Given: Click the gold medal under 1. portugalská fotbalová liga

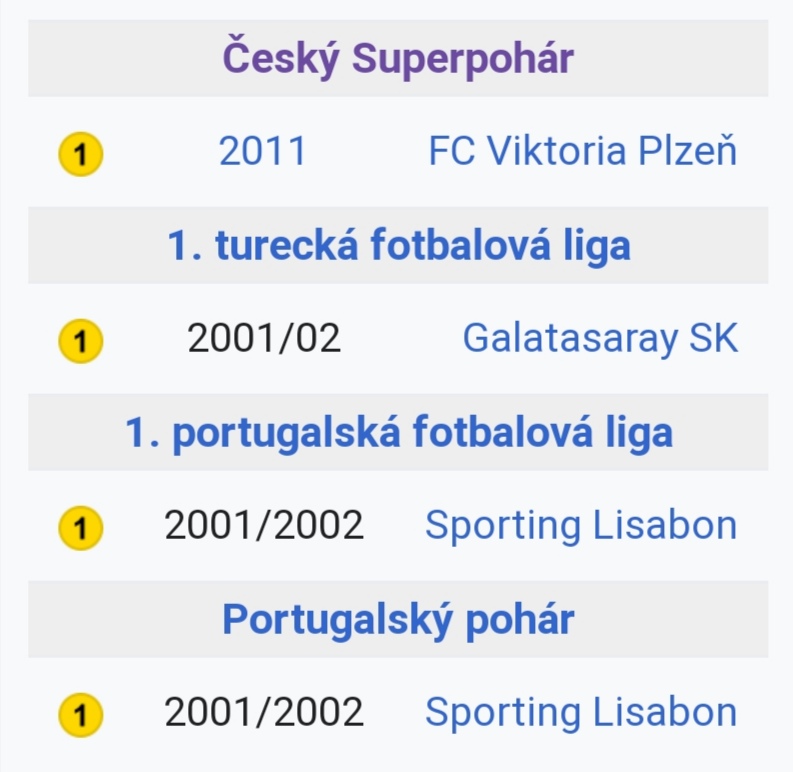Looking at the screenshot, I should (x=80, y=528).
